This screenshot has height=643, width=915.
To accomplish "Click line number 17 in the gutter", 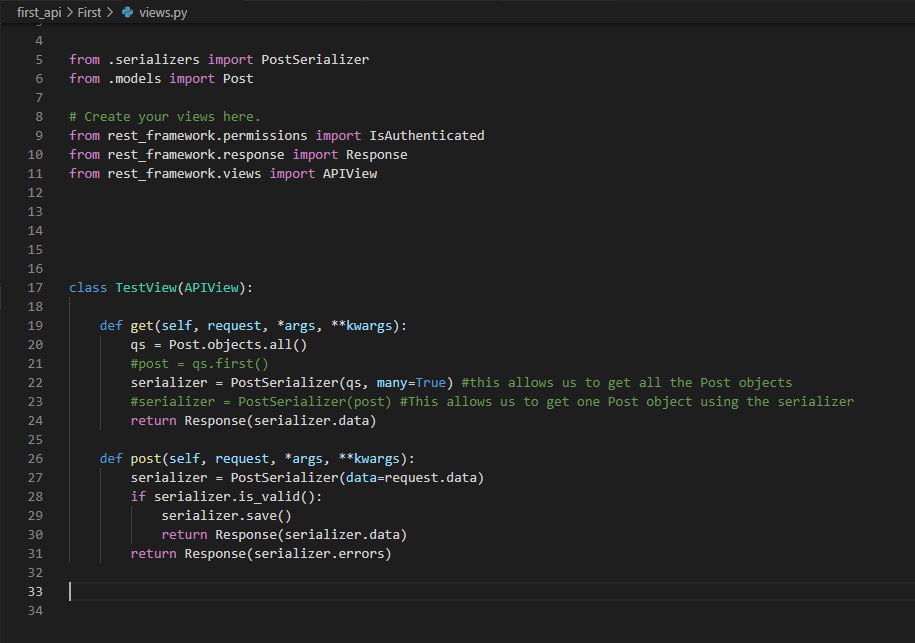I will point(38,288).
